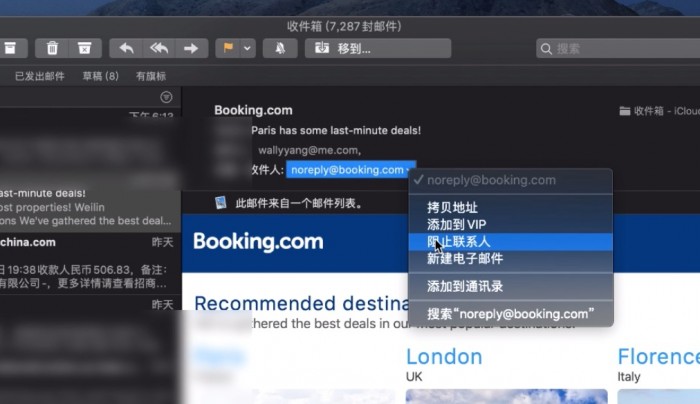This screenshot has width=700, height=404.
Task: Toggle message list filter icon
Action: pos(166,97)
